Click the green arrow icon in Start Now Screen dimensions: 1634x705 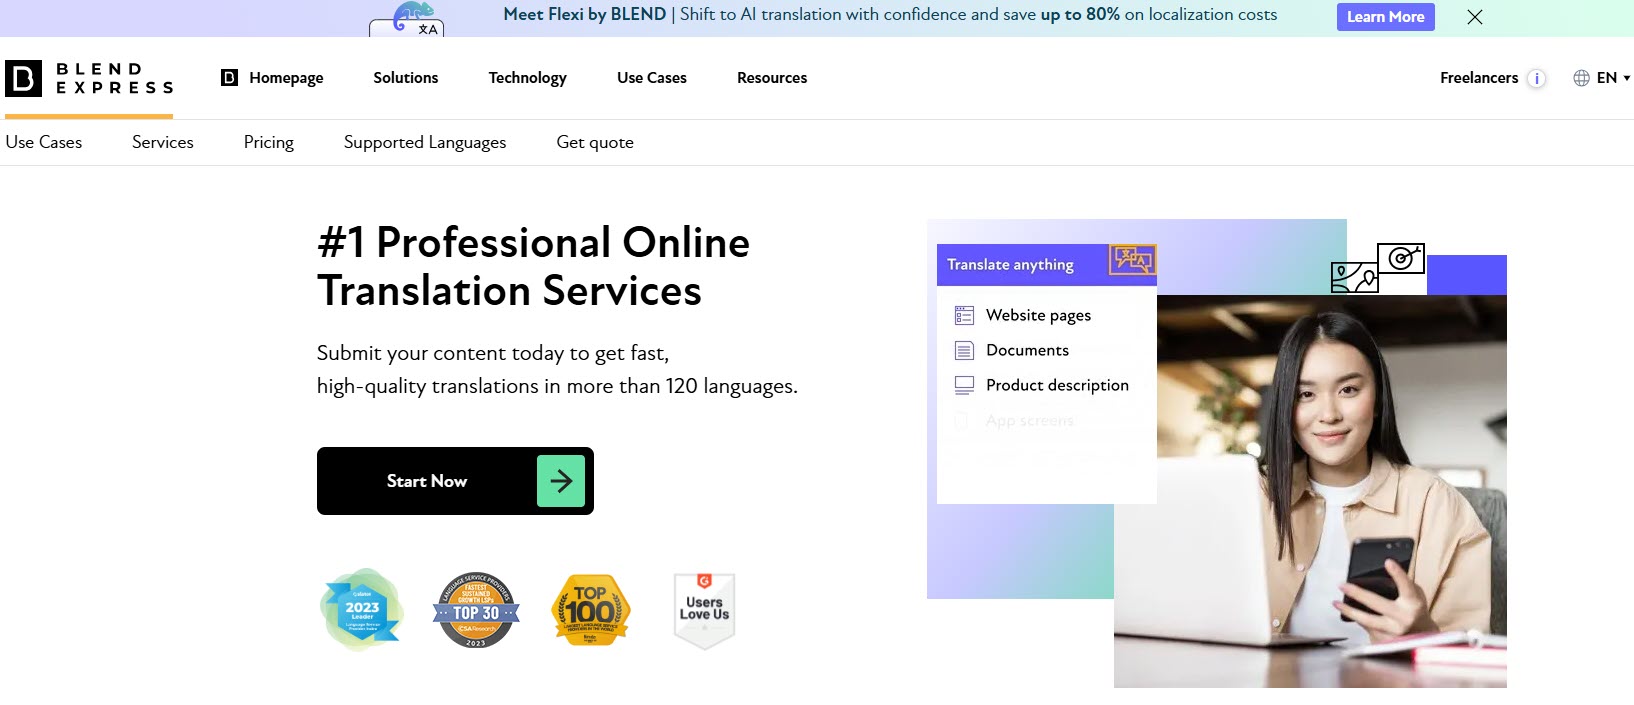pos(561,481)
